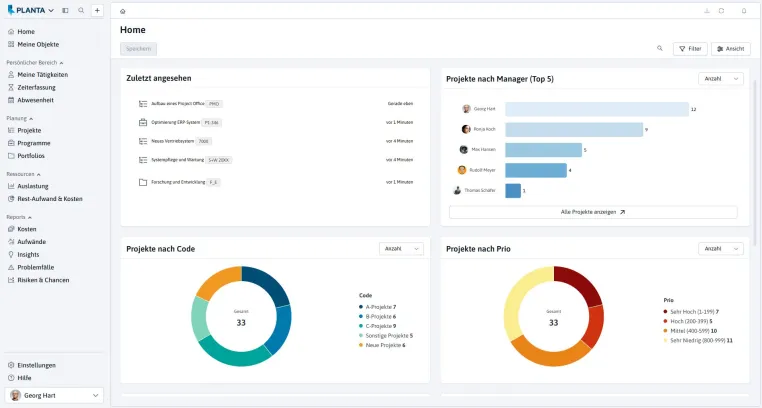Click the Sehr Hoch (1-199) legend color dot
The image size is (762, 408).
(665, 312)
